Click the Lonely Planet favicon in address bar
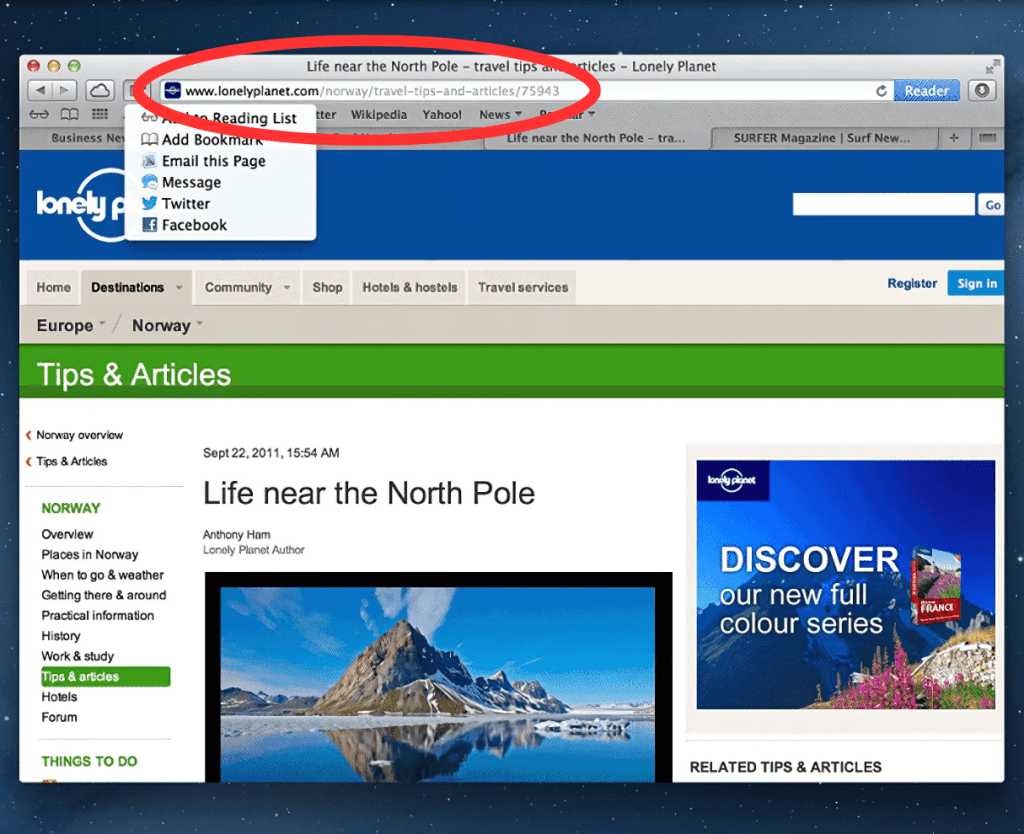 tap(171, 91)
